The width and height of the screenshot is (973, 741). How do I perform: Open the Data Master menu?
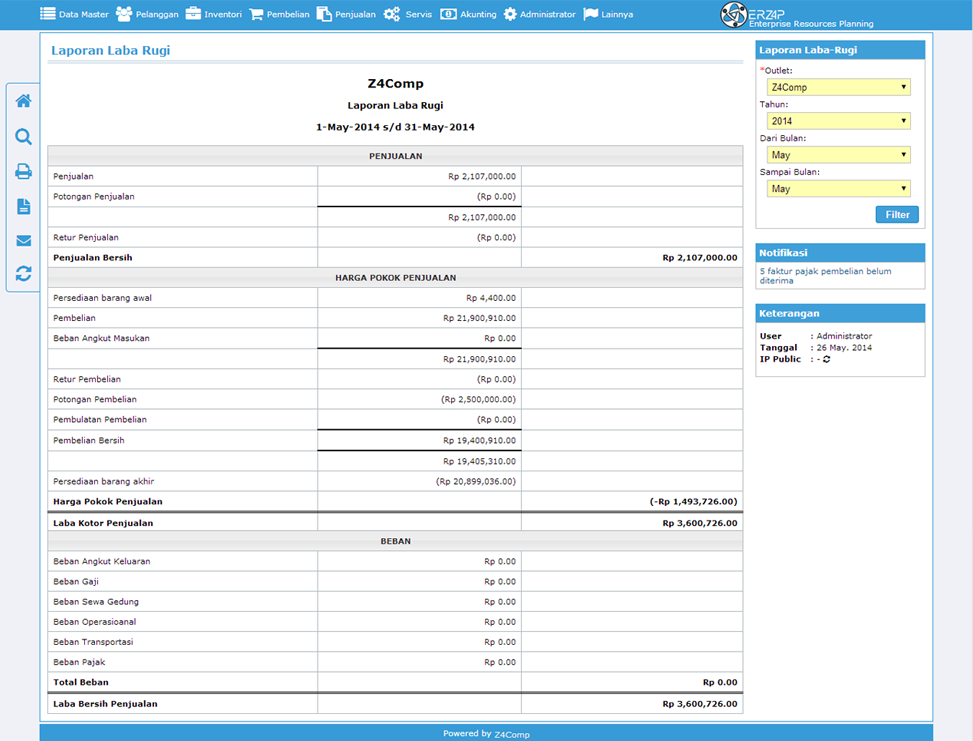[74, 14]
